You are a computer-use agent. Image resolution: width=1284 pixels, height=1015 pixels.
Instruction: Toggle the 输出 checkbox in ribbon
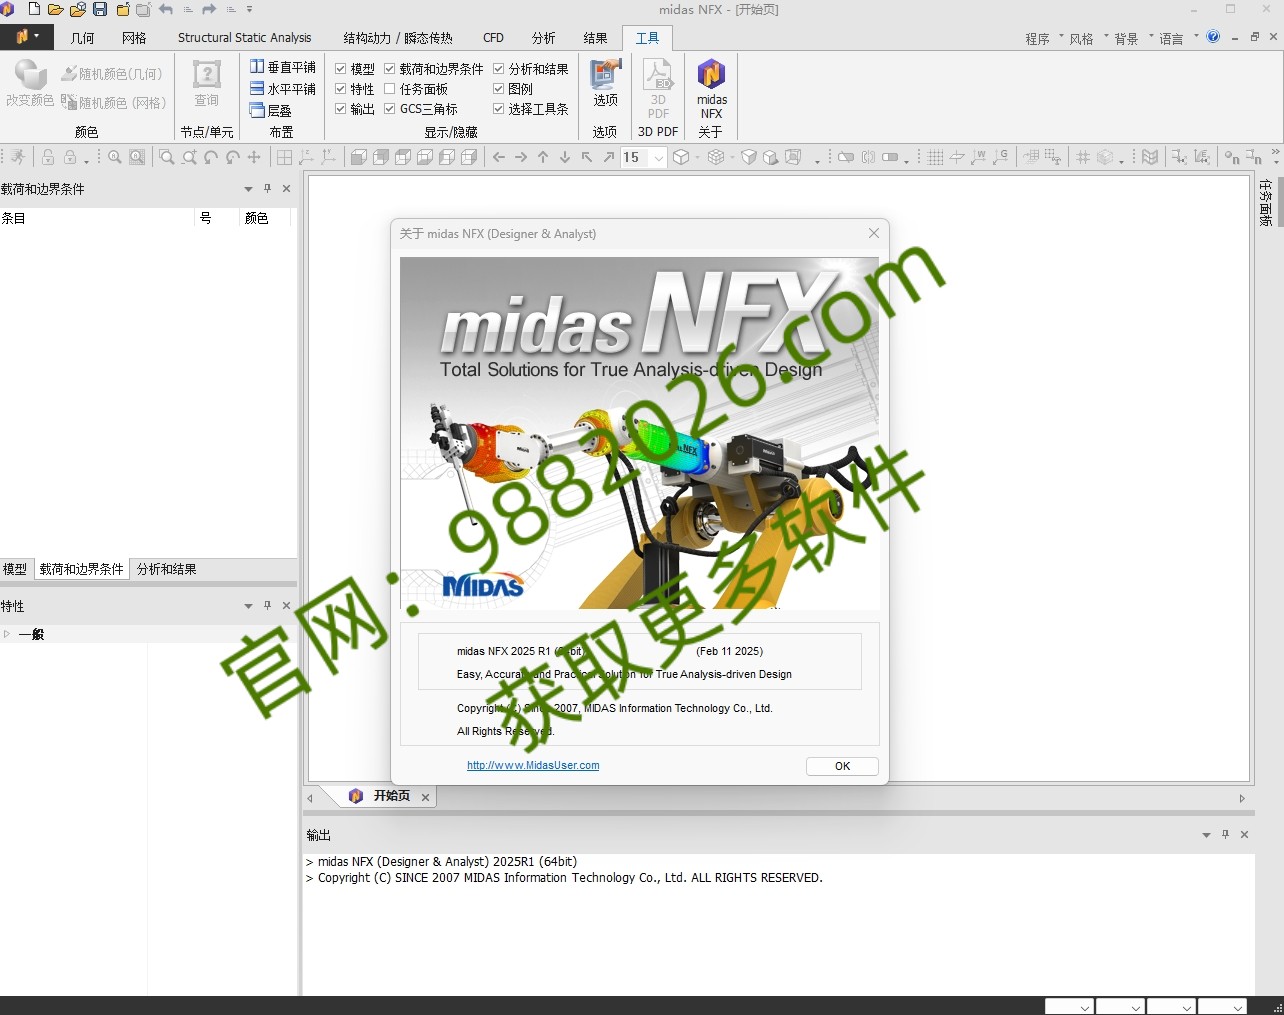(x=340, y=108)
